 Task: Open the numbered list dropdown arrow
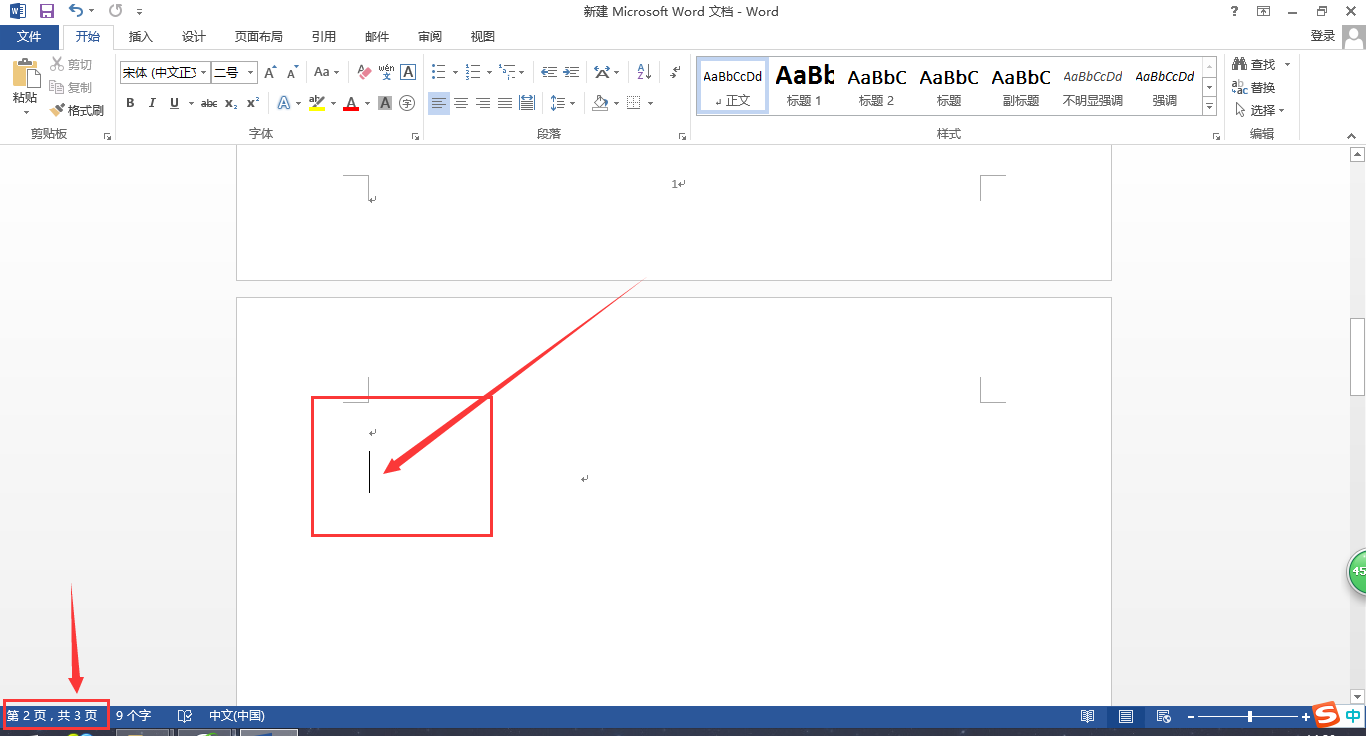tap(489, 72)
